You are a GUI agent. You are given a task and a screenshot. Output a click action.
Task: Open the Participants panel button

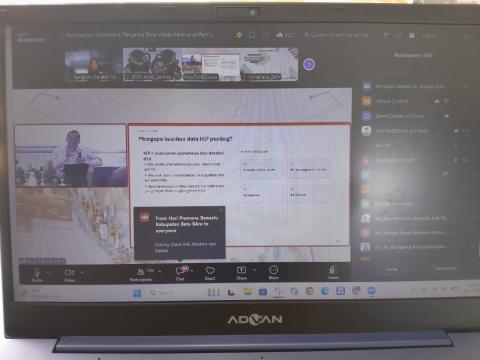(x=141, y=275)
